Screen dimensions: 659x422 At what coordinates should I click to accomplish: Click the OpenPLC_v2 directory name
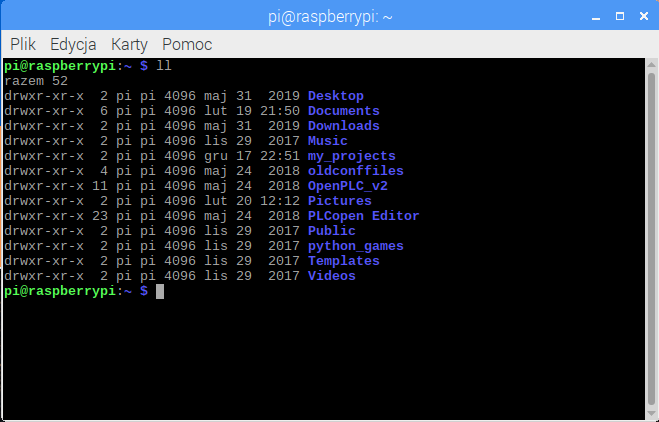[x=348, y=186]
